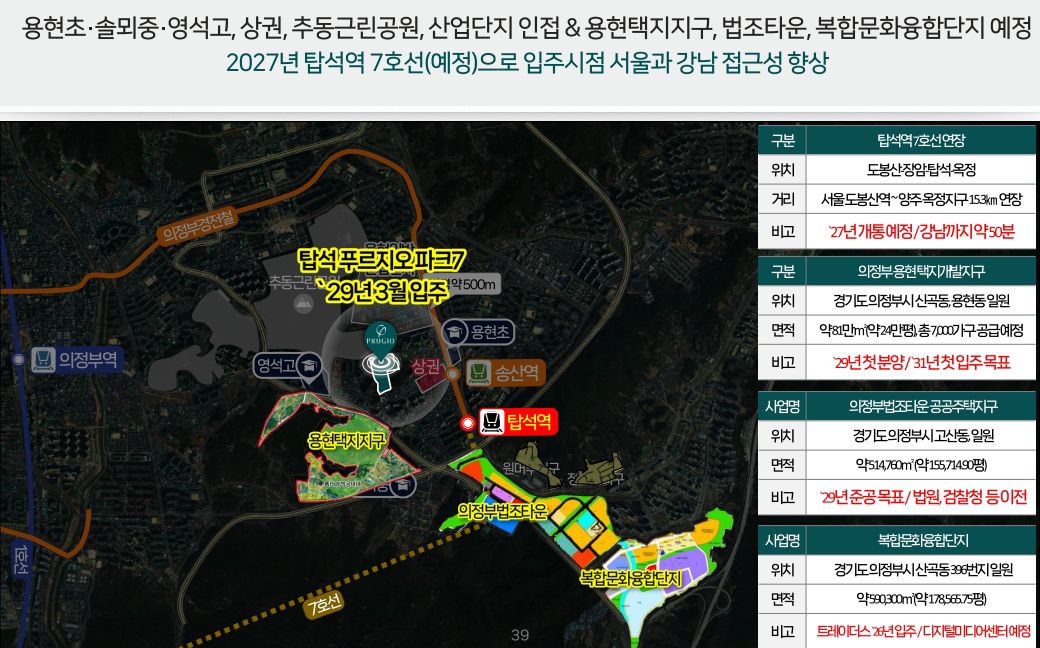This screenshot has height=648, width=1040.
Task: Click the 탑석역 7호선연장 table header
Action: (x=920, y=140)
